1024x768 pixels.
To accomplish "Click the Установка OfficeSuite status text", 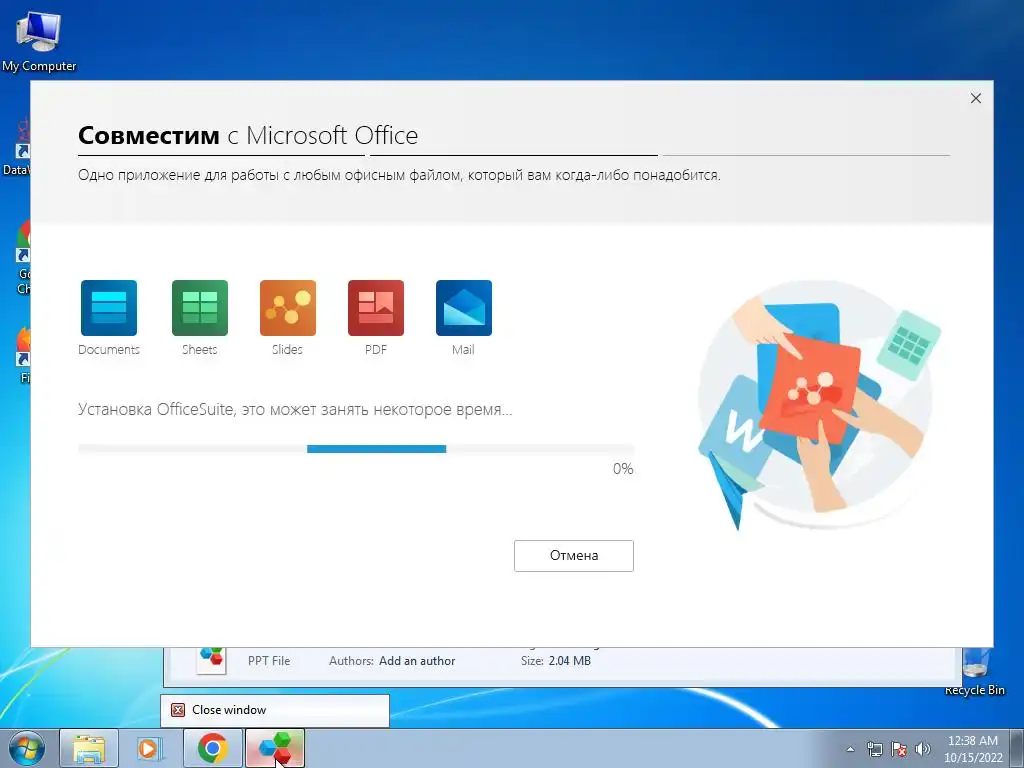I will pos(295,409).
